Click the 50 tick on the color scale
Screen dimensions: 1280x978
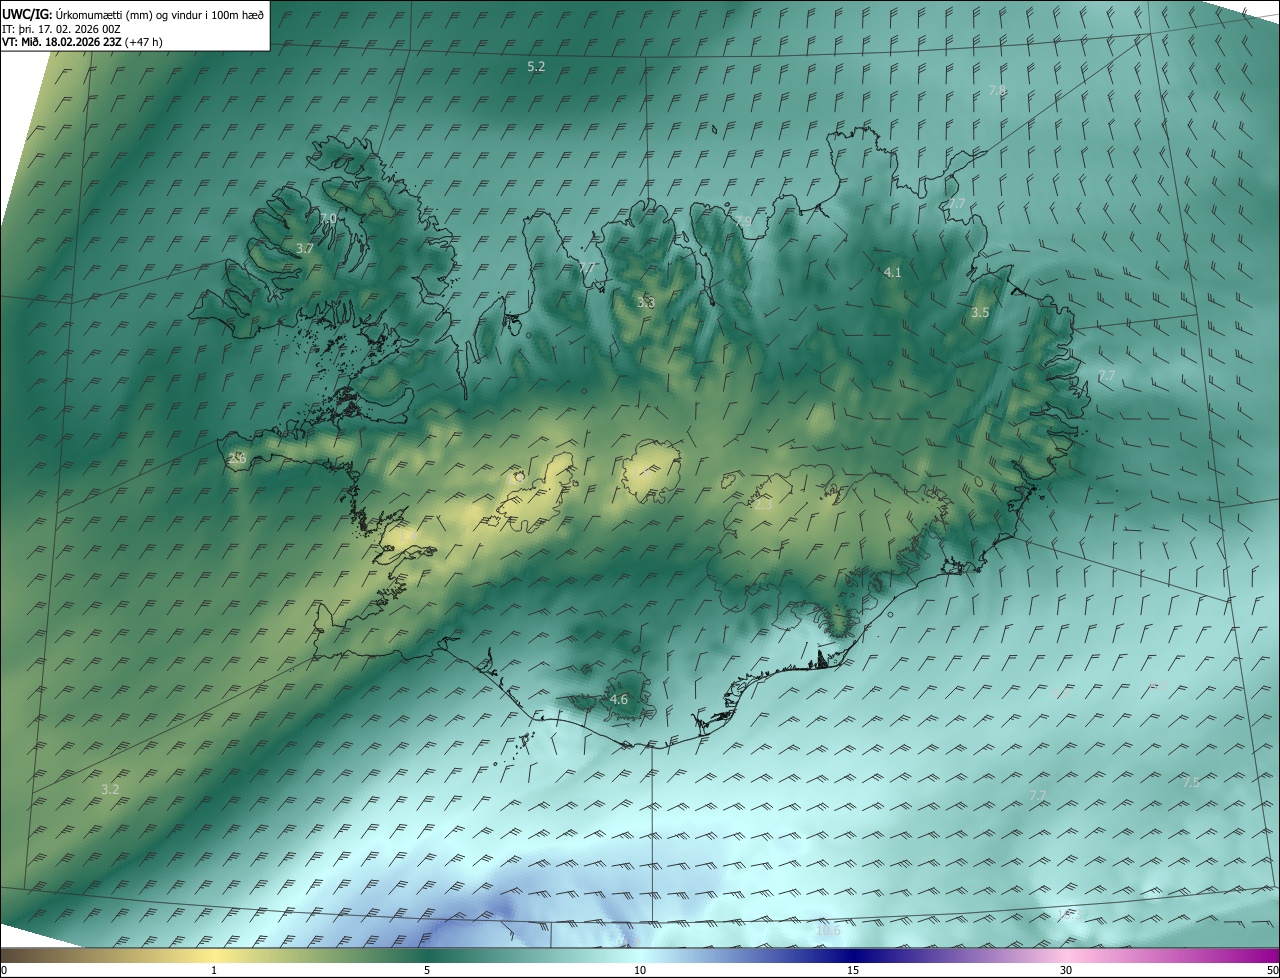pos(1272,970)
